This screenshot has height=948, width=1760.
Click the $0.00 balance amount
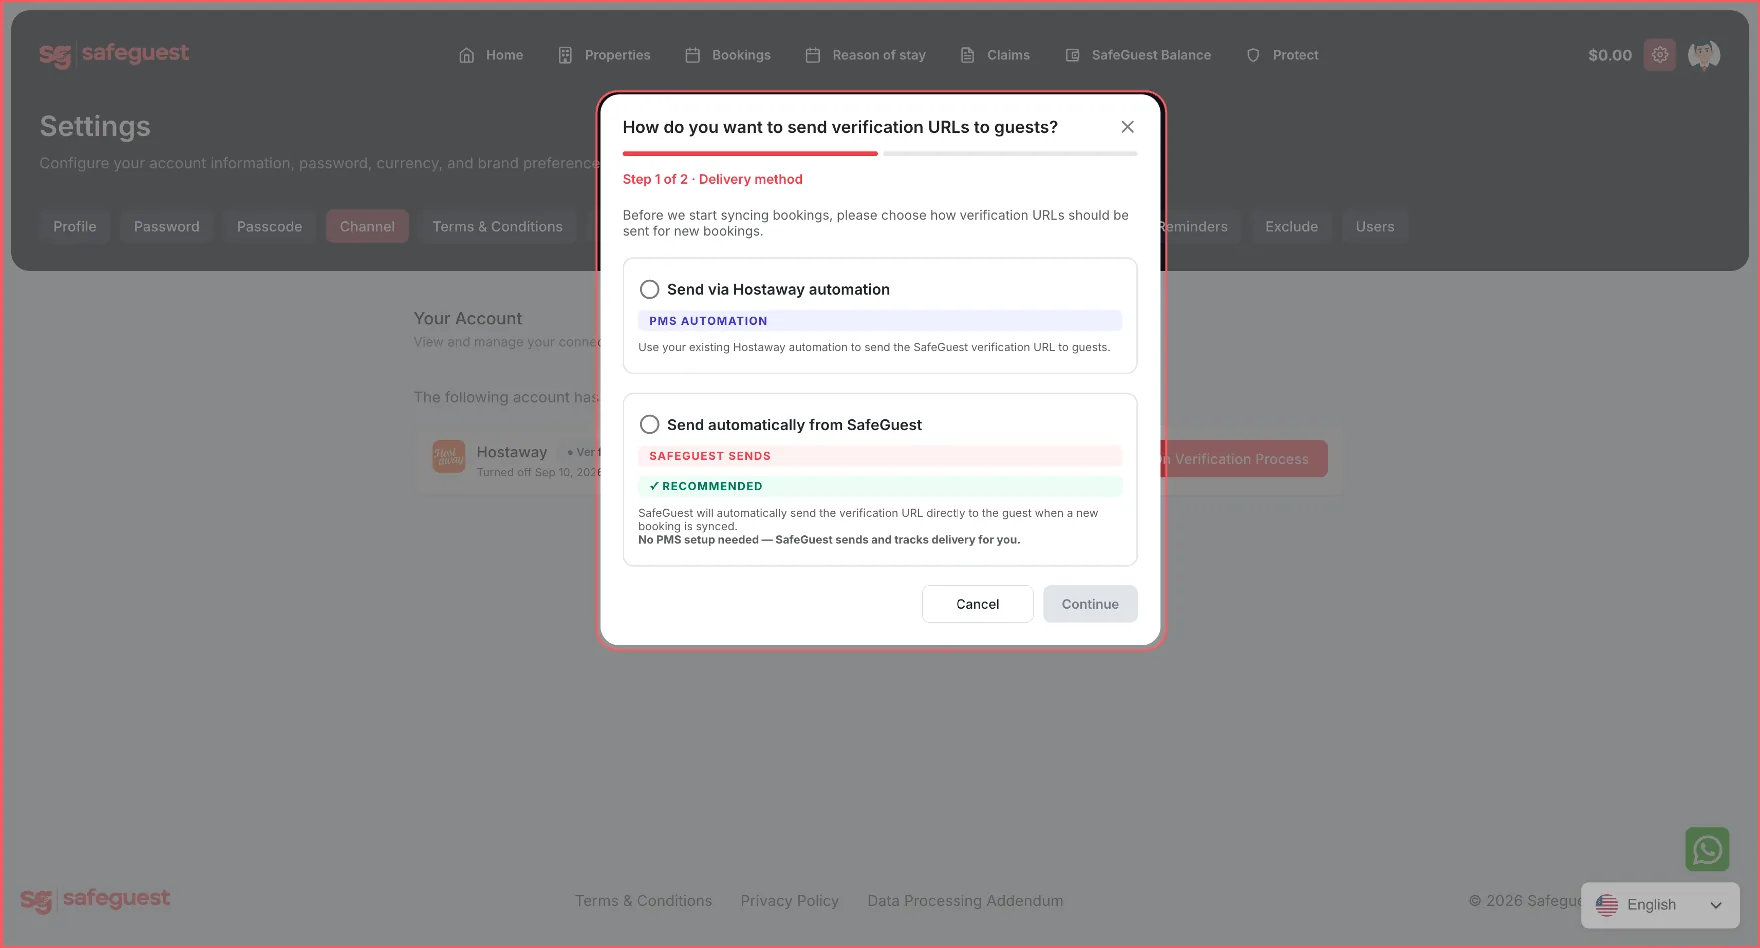(1610, 55)
